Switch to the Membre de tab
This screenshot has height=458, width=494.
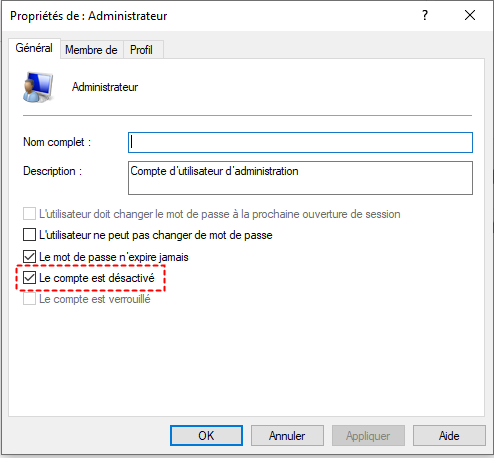91,50
